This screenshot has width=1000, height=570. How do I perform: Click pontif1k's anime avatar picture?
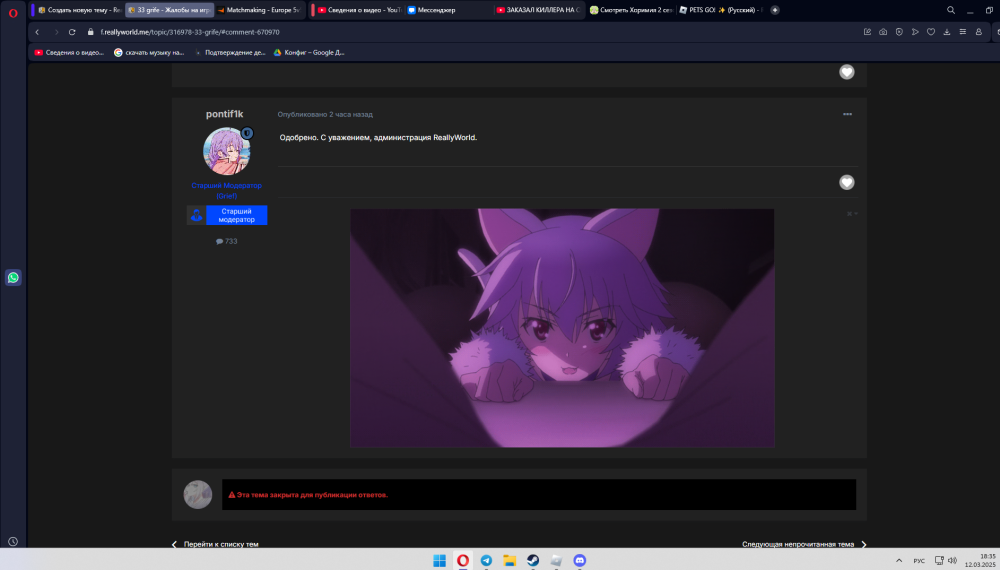point(226,151)
